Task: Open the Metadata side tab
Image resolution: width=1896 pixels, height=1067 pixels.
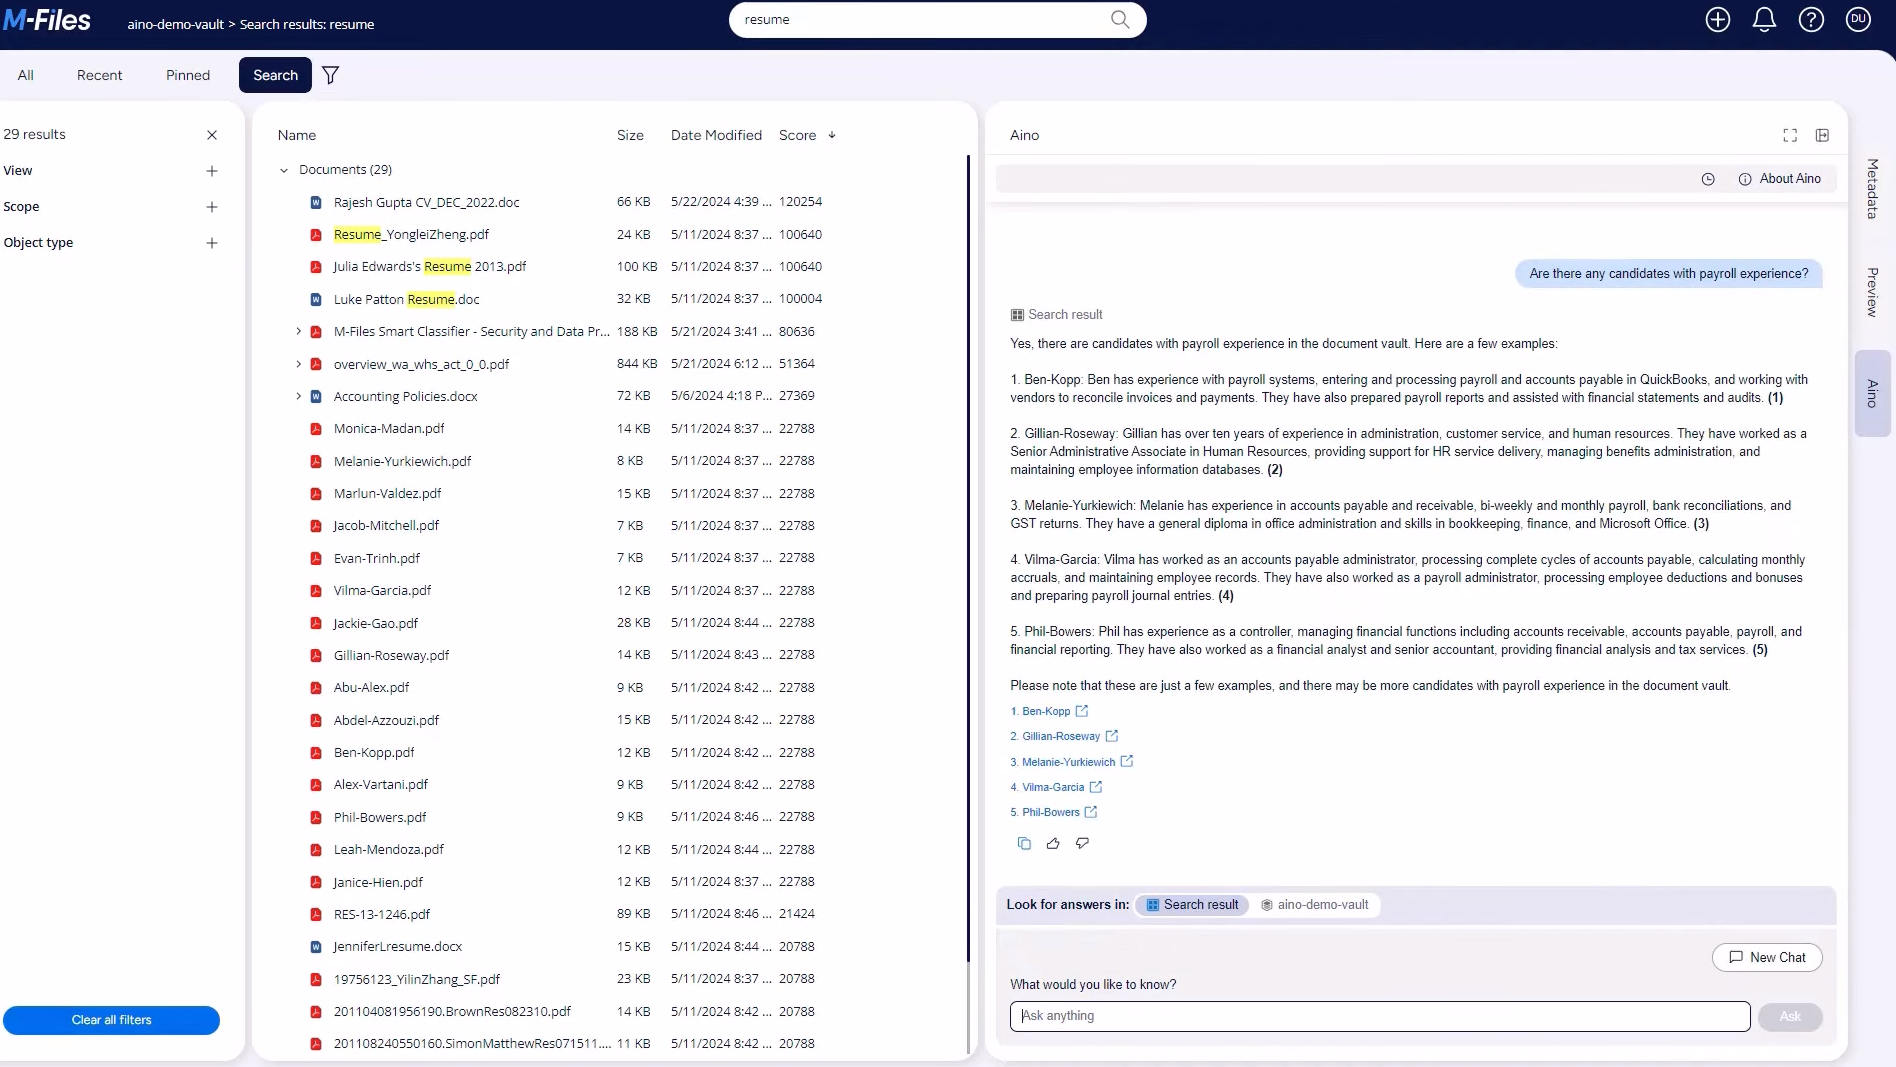Action: click(x=1872, y=189)
